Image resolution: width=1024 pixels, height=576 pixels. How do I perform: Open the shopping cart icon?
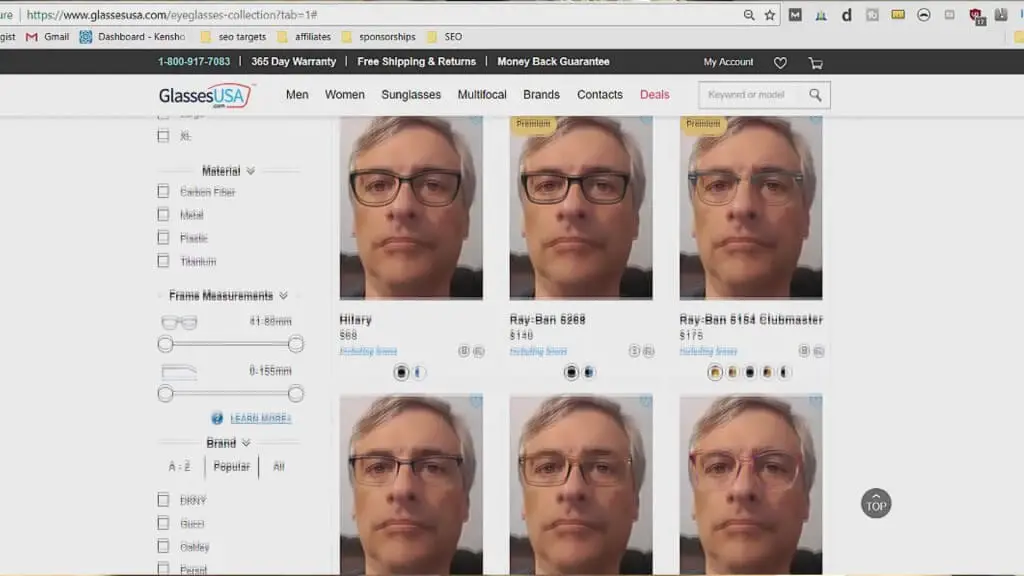[815, 63]
